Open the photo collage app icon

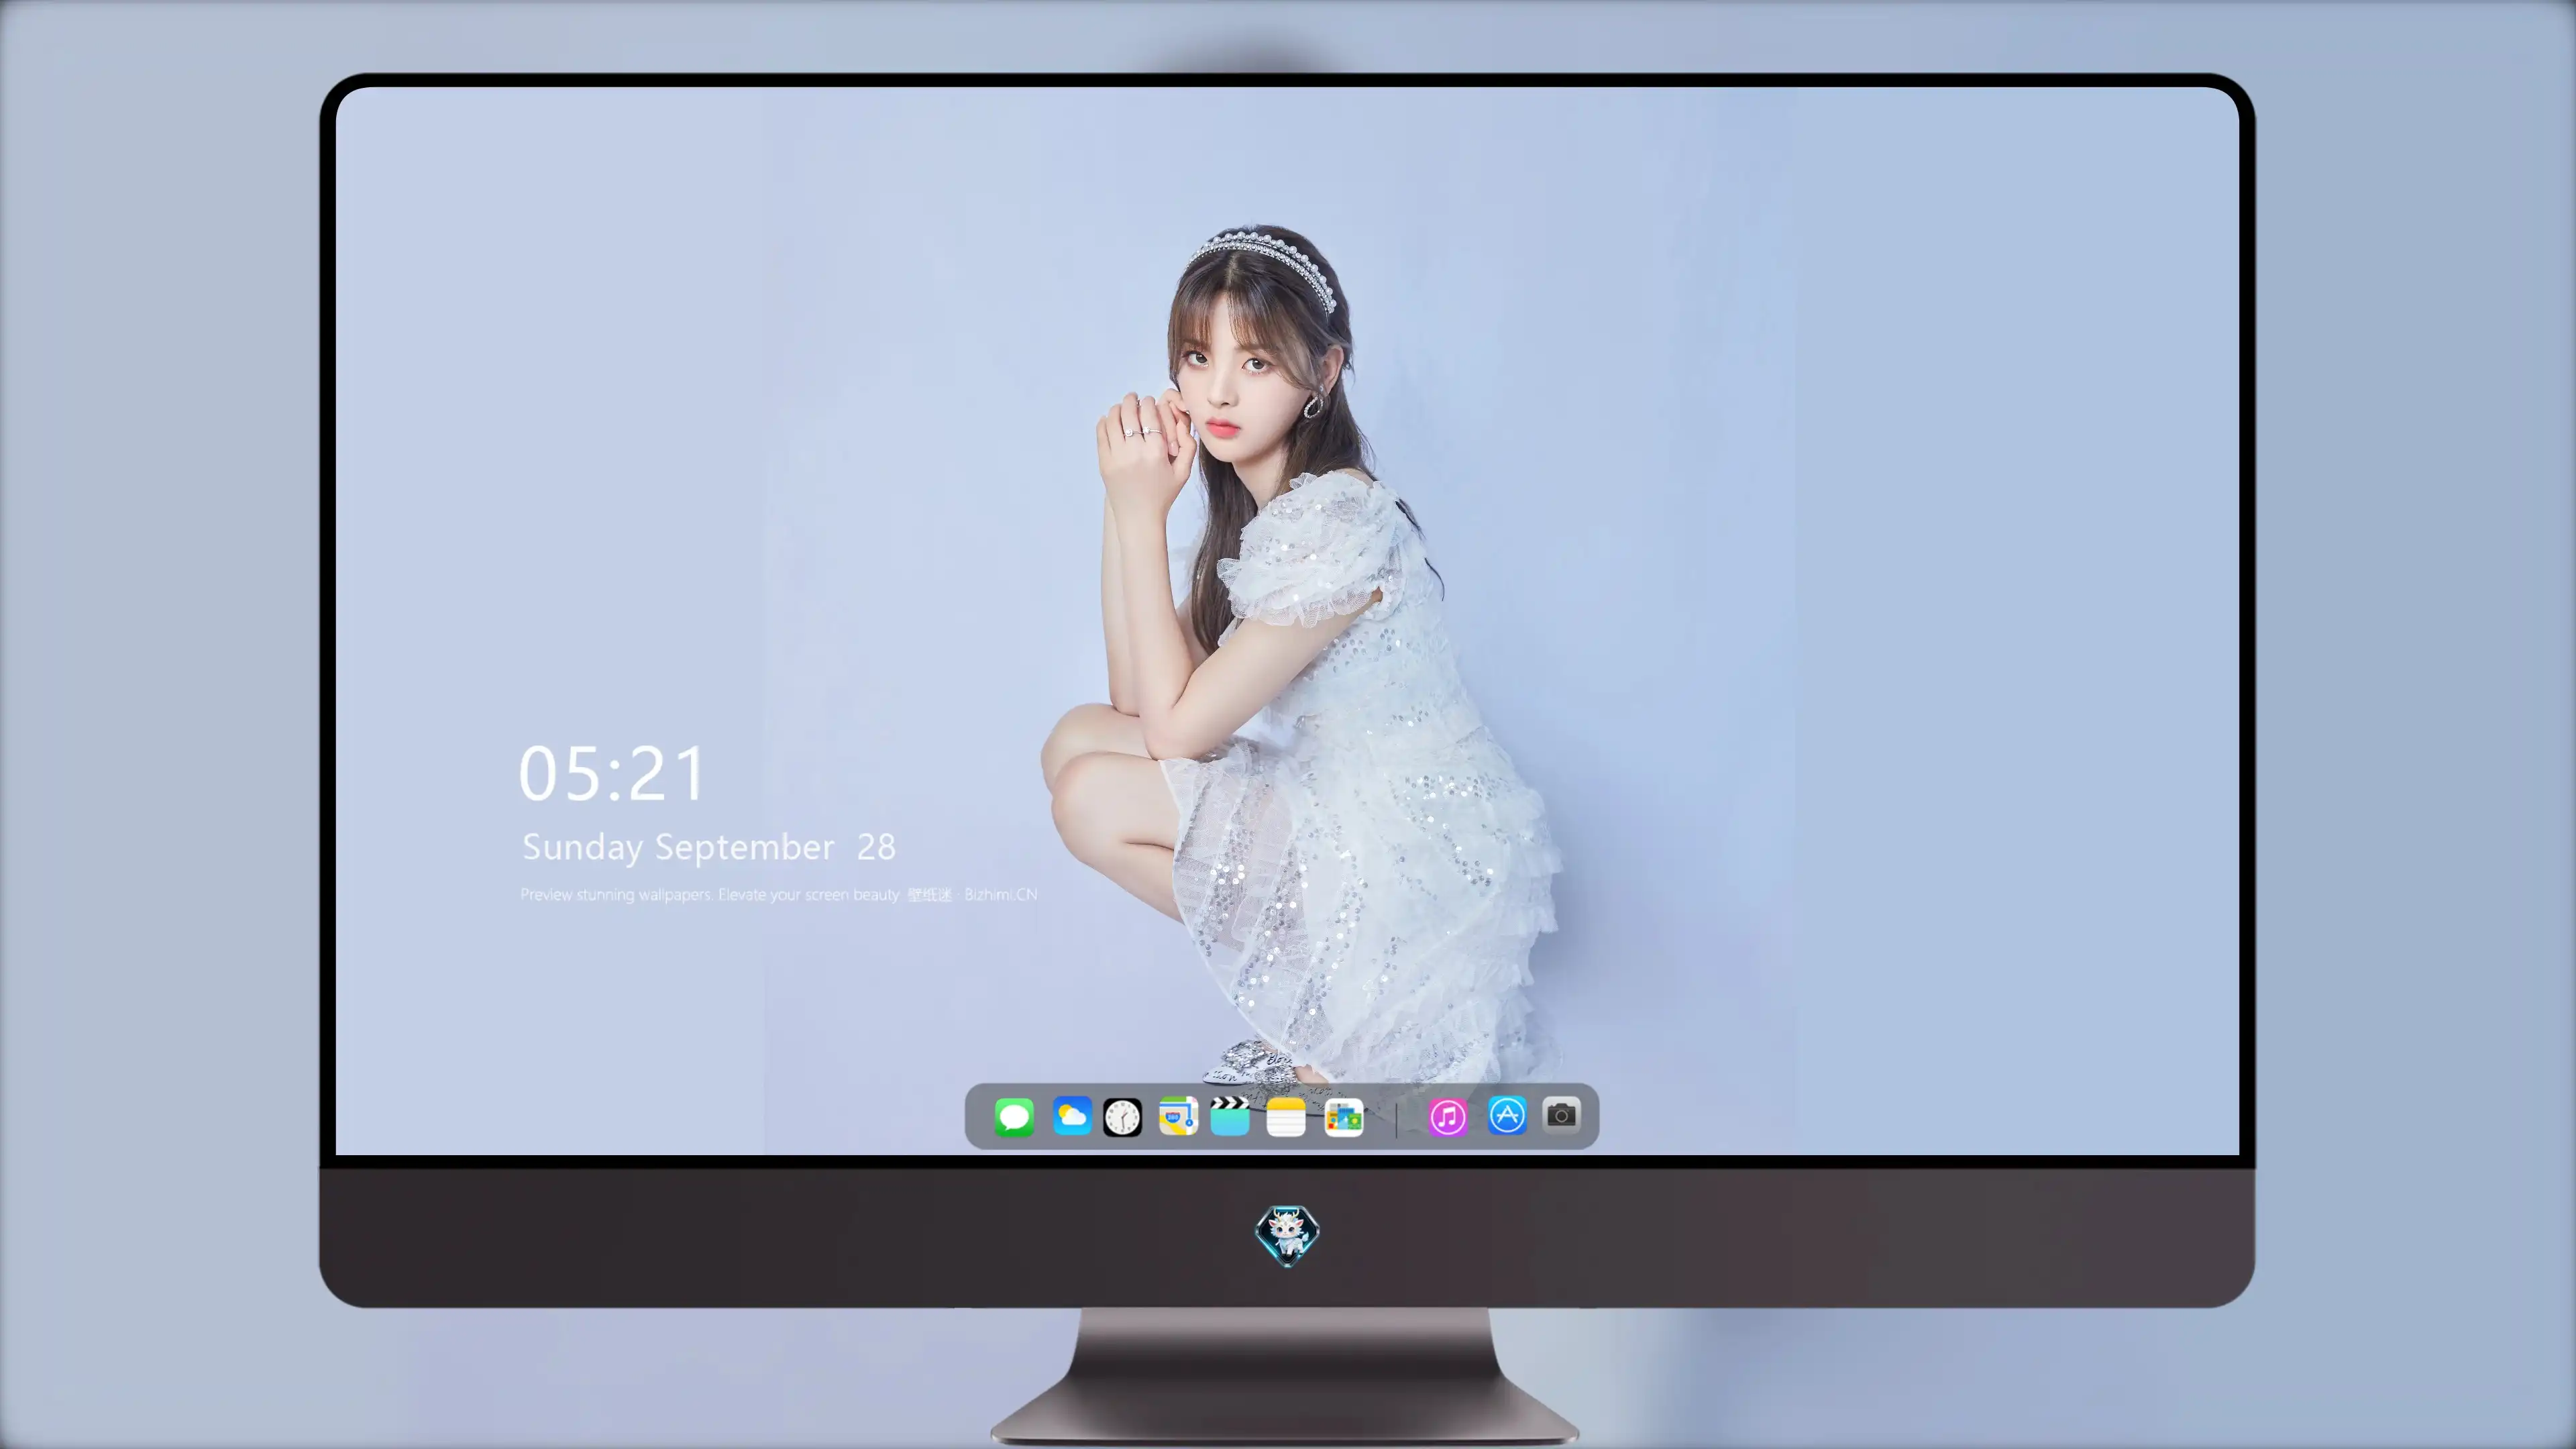tap(1343, 1117)
